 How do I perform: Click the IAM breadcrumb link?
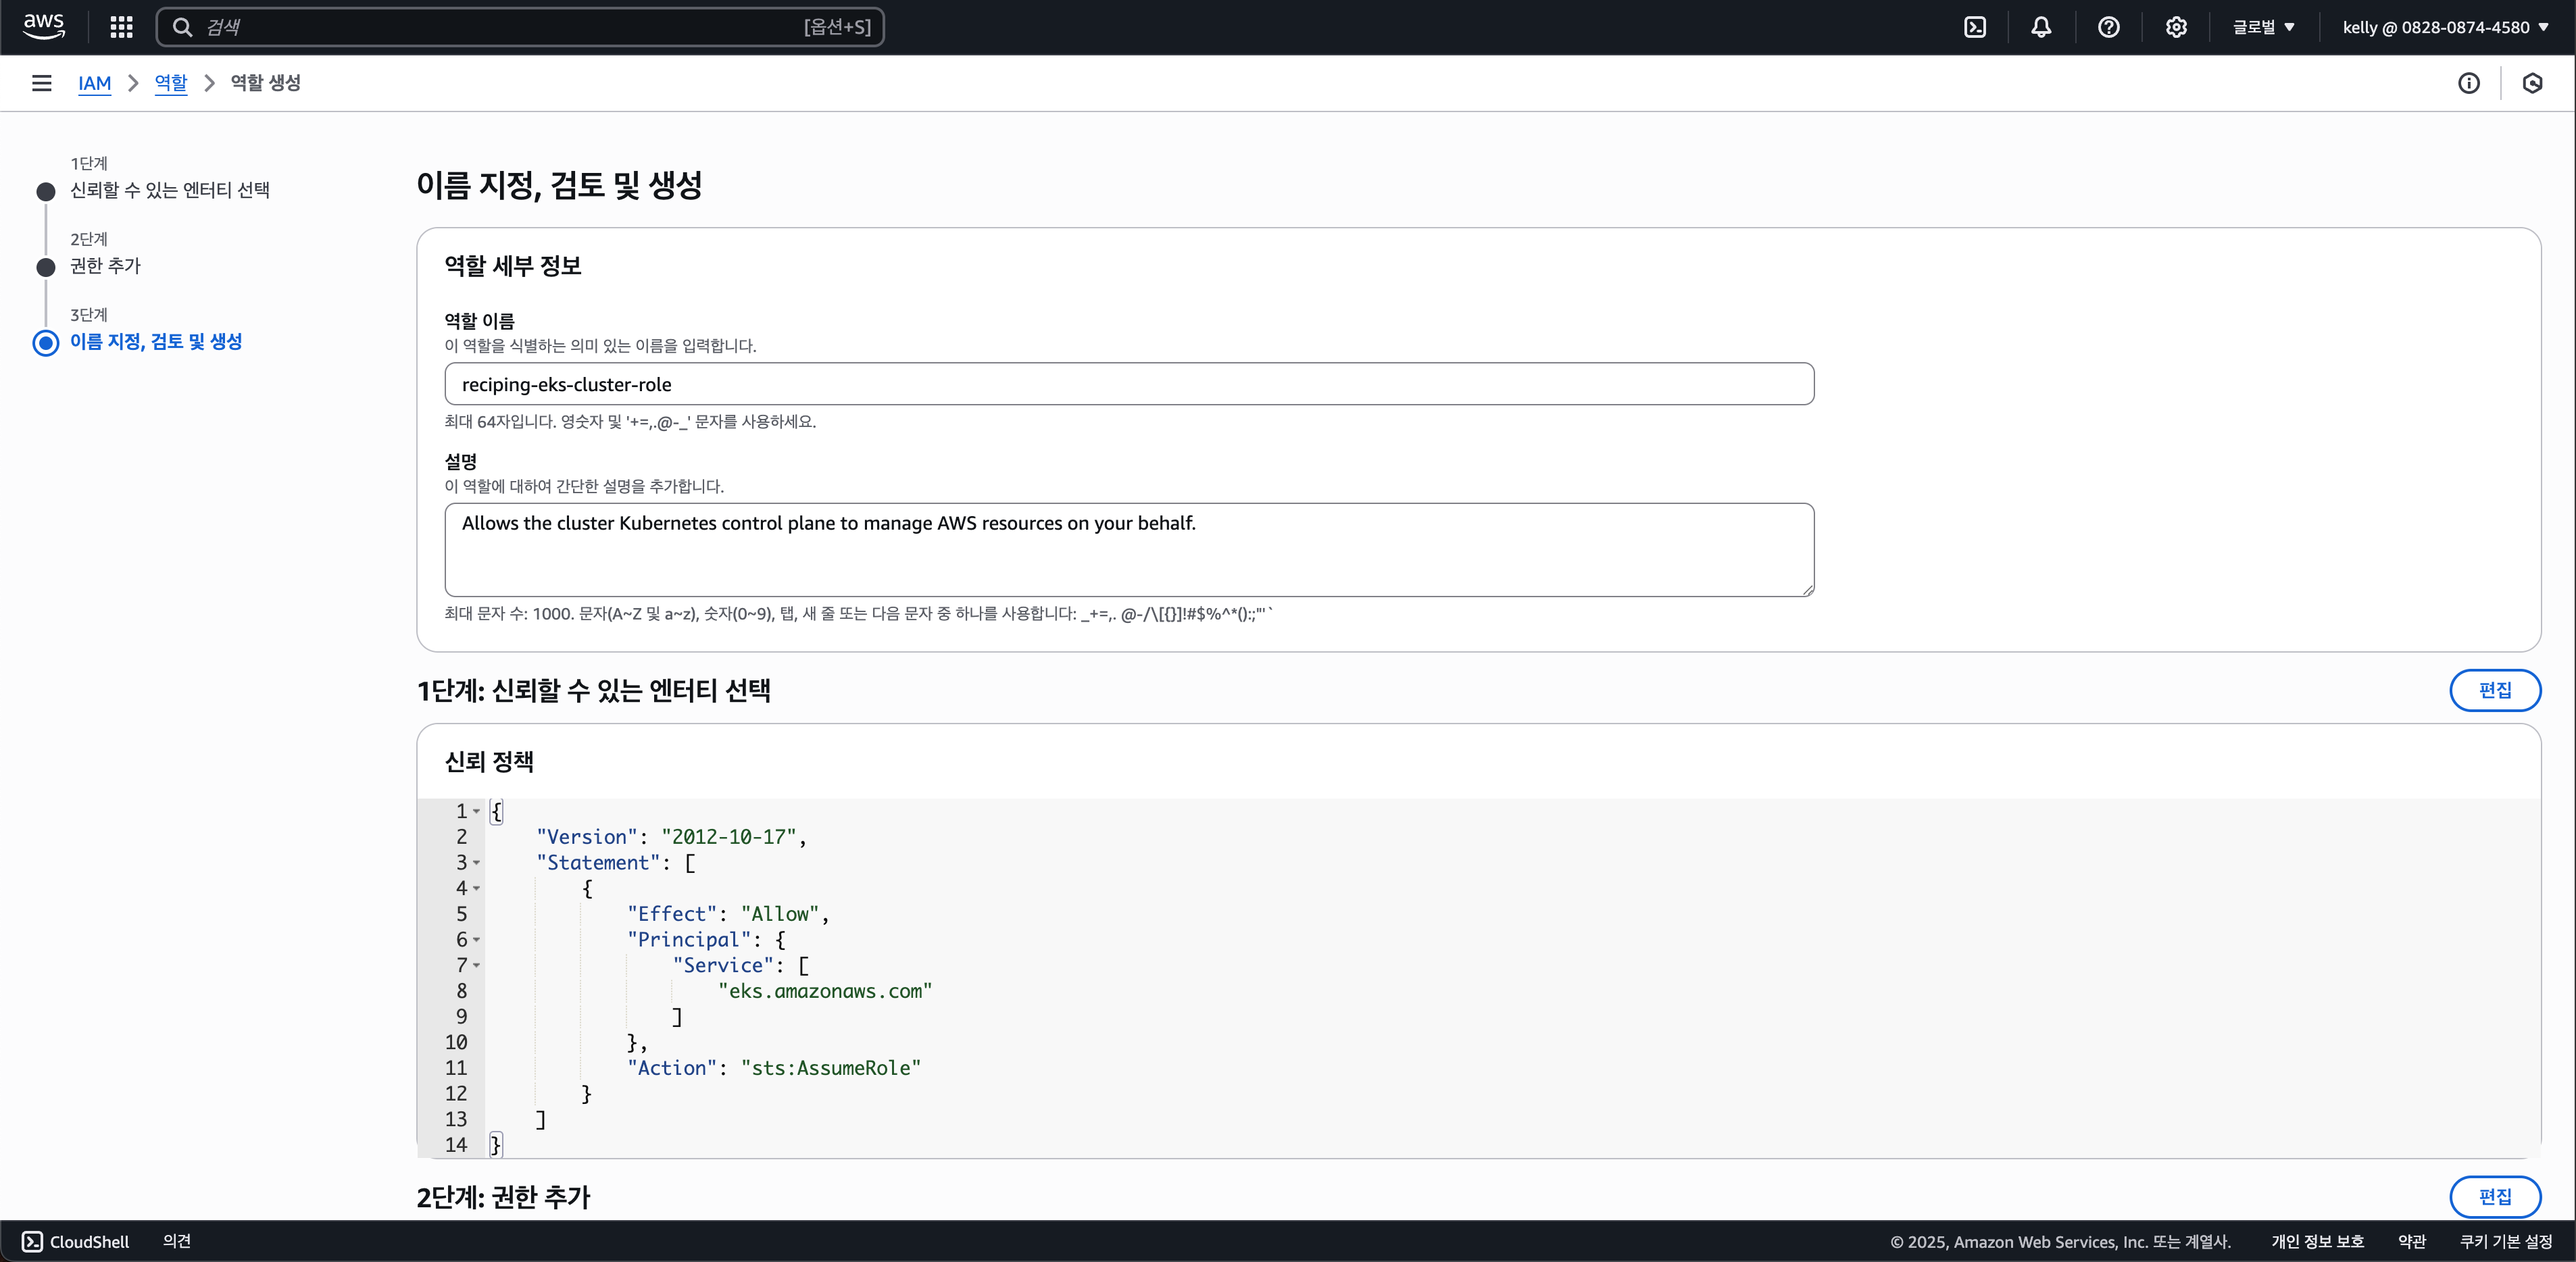(94, 83)
